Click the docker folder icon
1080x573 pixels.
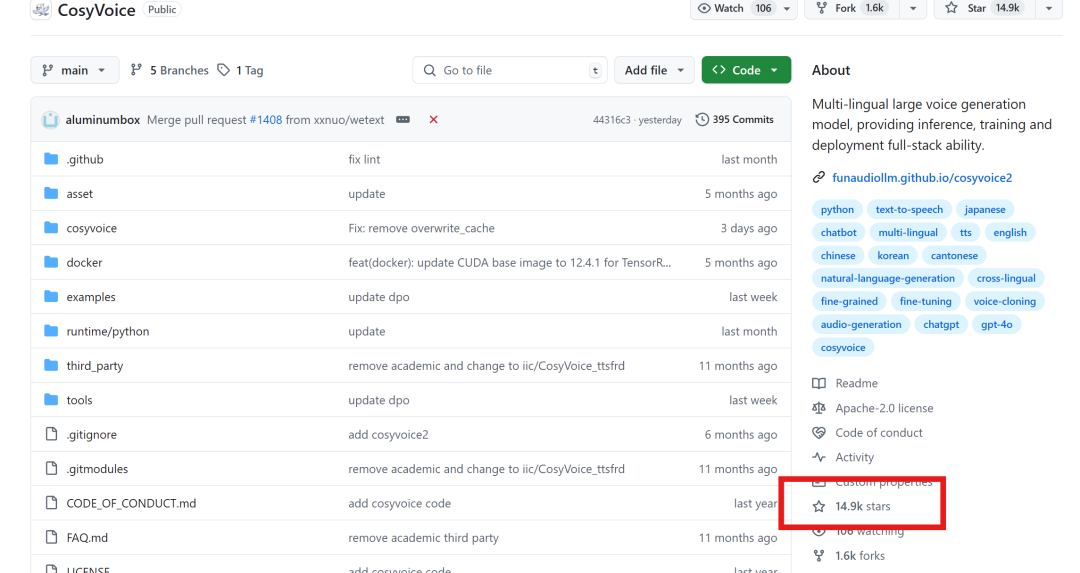click(x=51, y=262)
